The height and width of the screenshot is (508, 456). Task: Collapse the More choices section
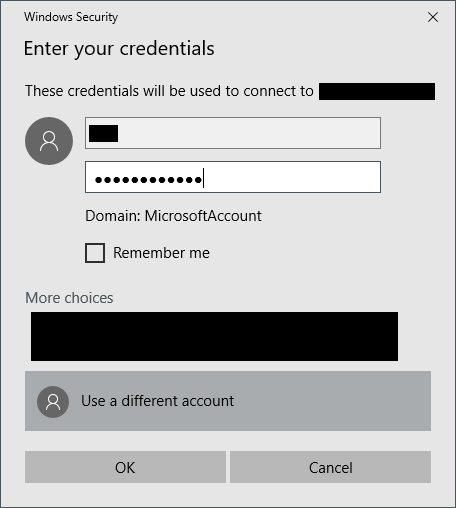[x=69, y=298]
